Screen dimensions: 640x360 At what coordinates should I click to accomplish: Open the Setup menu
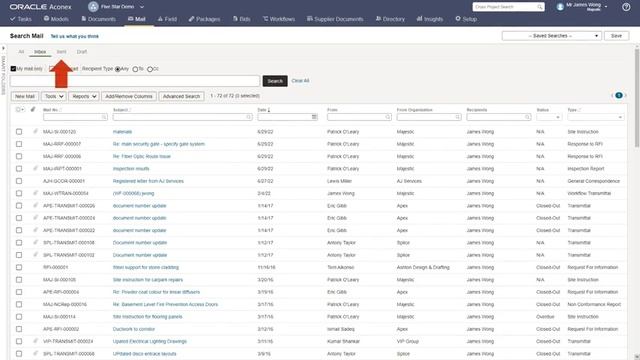466,19
